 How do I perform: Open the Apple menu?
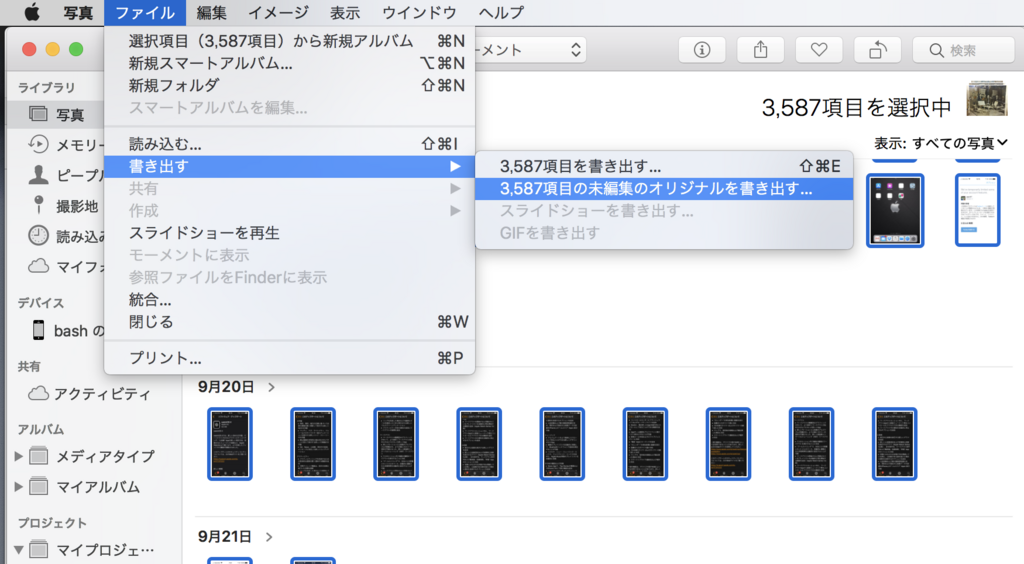coord(31,12)
